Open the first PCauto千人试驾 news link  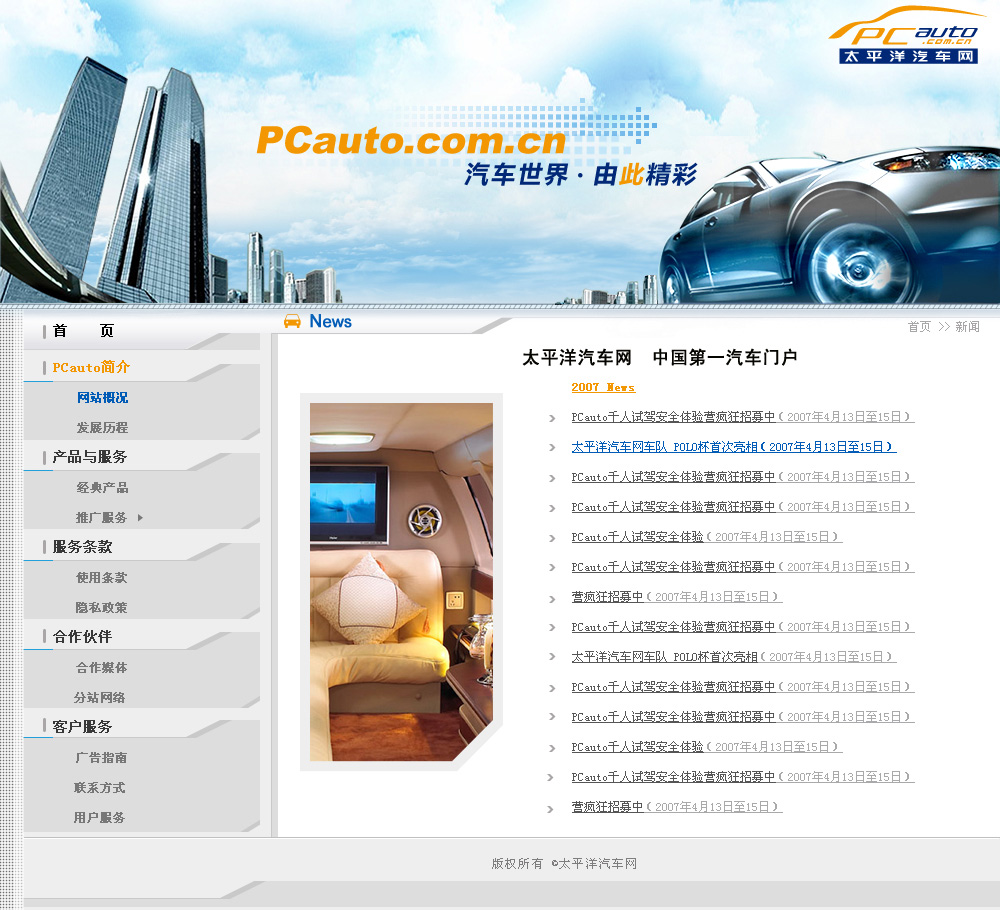click(743, 417)
